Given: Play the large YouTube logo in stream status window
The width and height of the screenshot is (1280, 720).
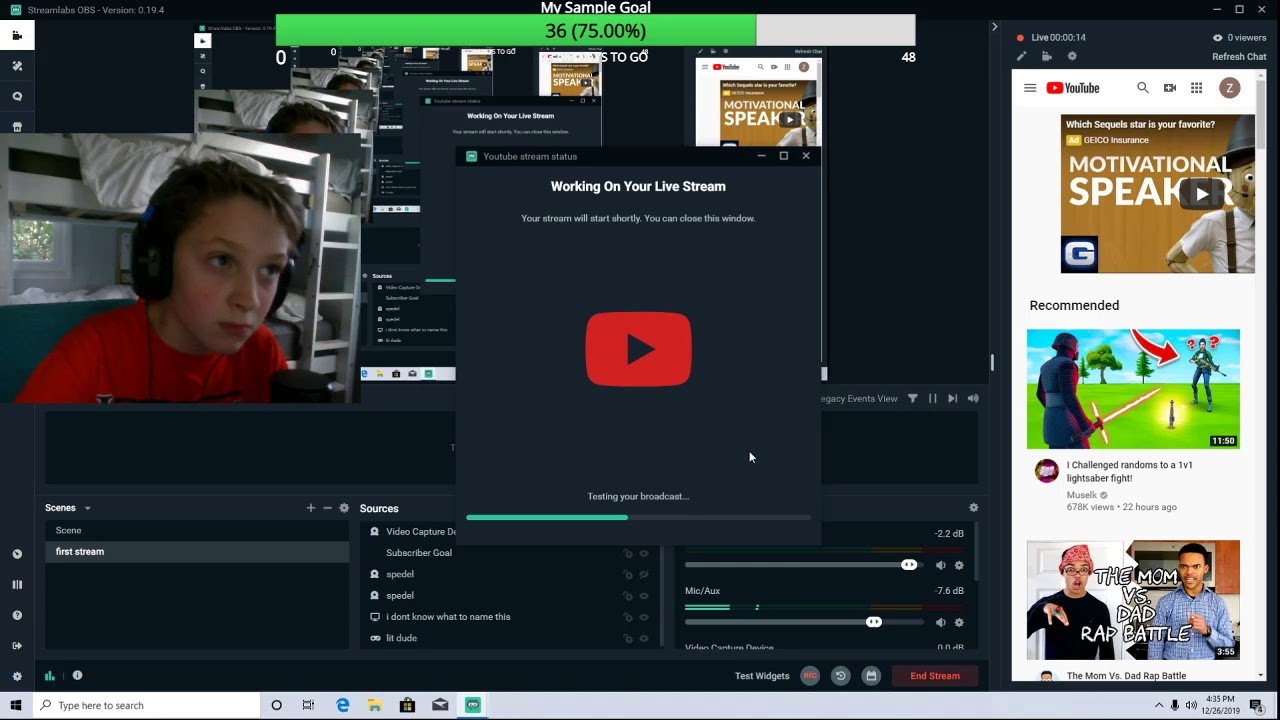Looking at the screenshot, I should point(638,349).
